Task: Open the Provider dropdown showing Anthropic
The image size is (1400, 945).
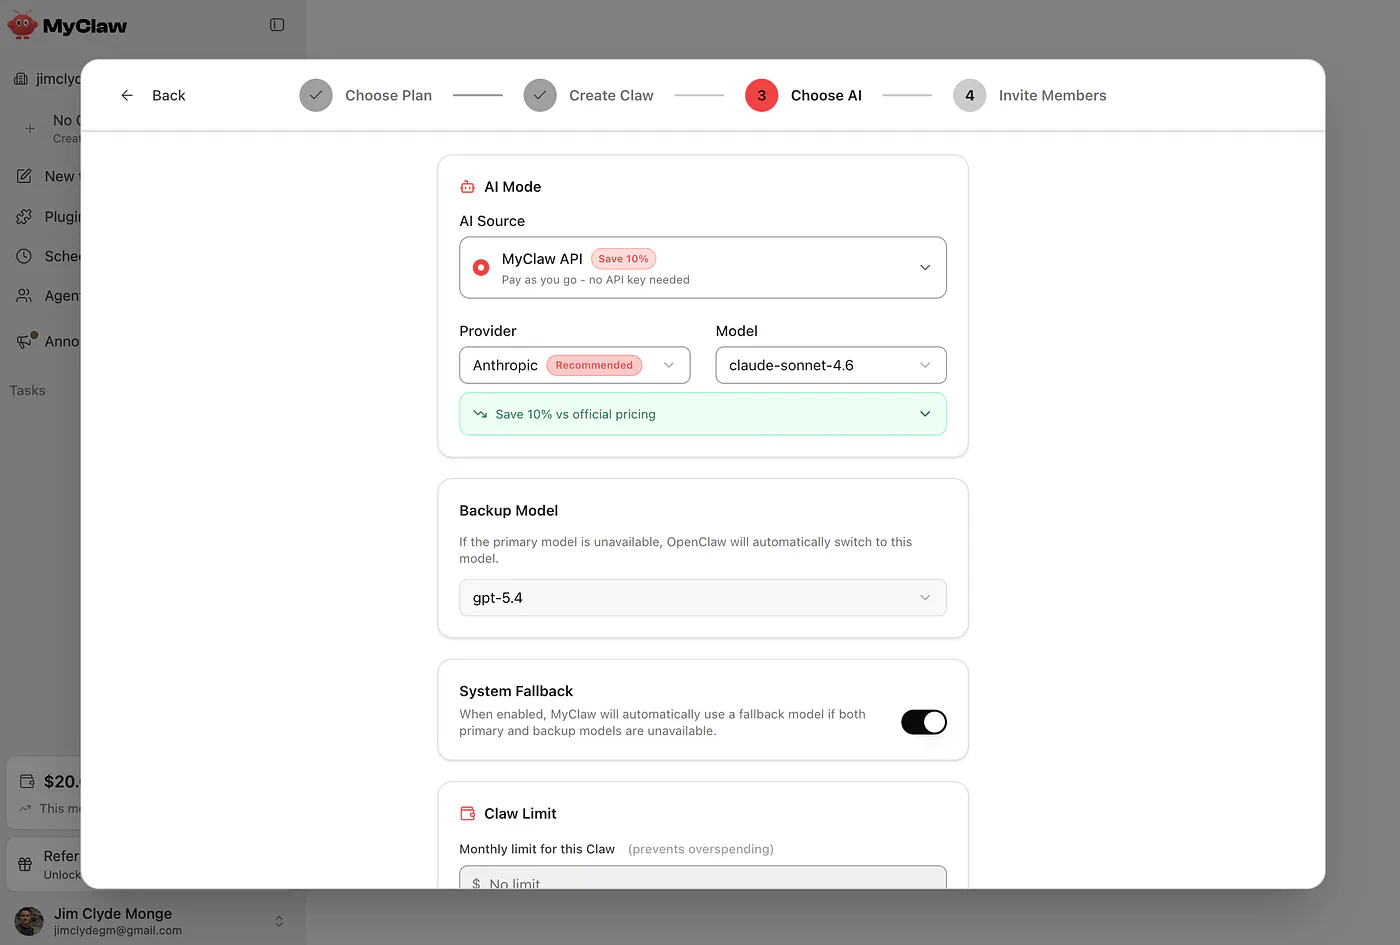Action: pyautogui.click(x=575, y=365)
